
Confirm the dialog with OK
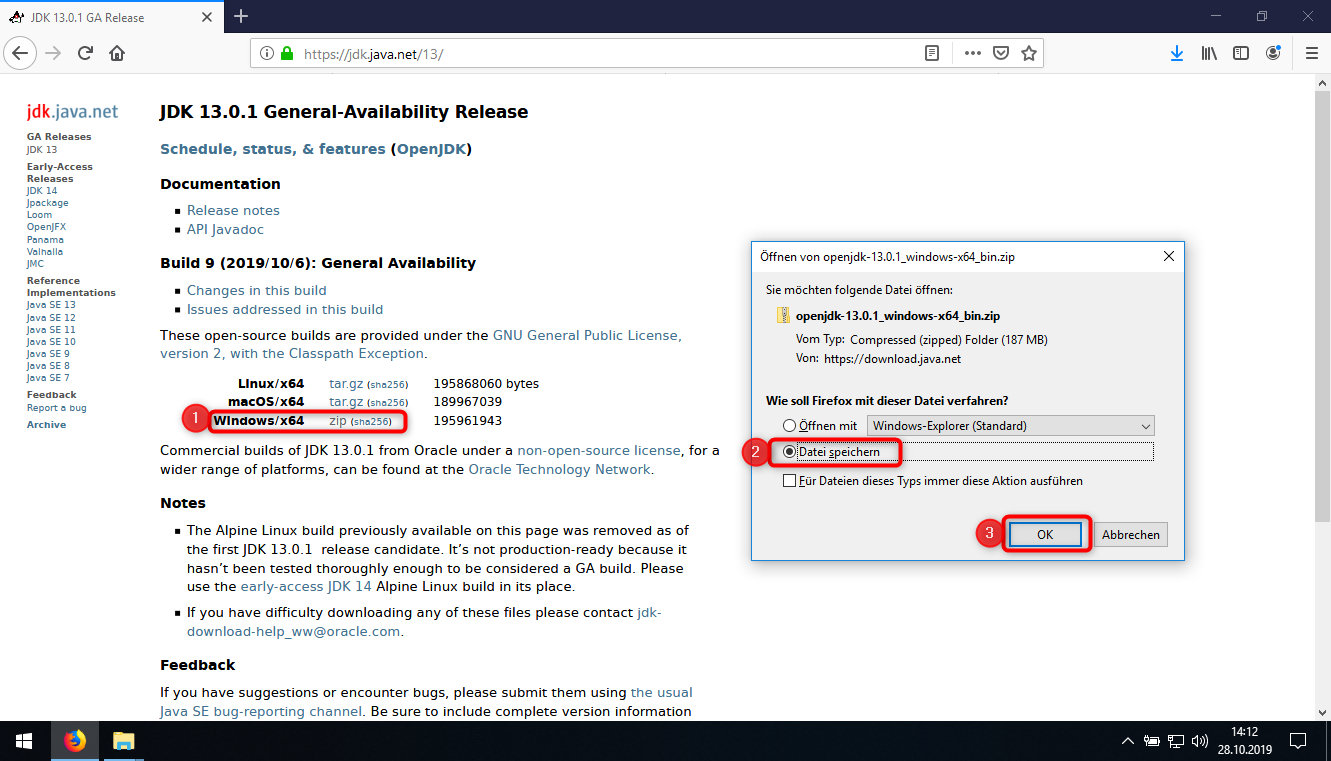tap(1045, 535)
